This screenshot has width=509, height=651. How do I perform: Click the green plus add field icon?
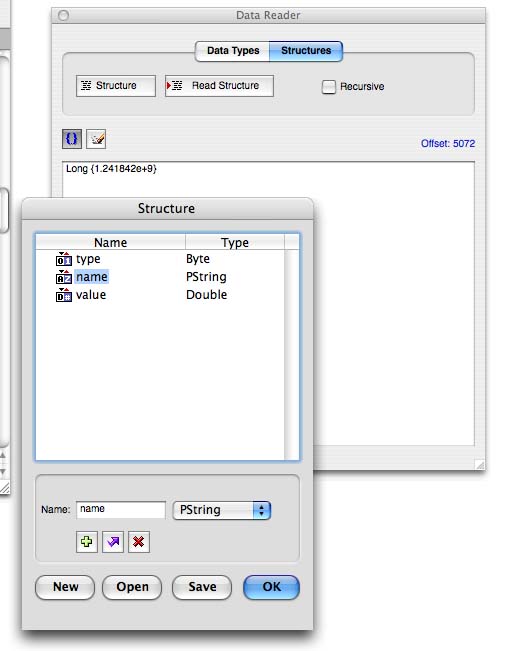(87, 542)
